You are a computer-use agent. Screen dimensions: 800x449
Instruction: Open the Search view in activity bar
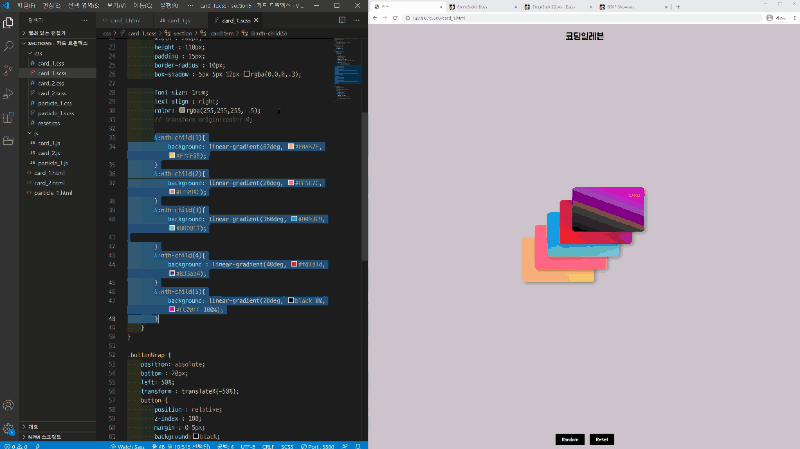pyautogui.click(x=9, y=46)
